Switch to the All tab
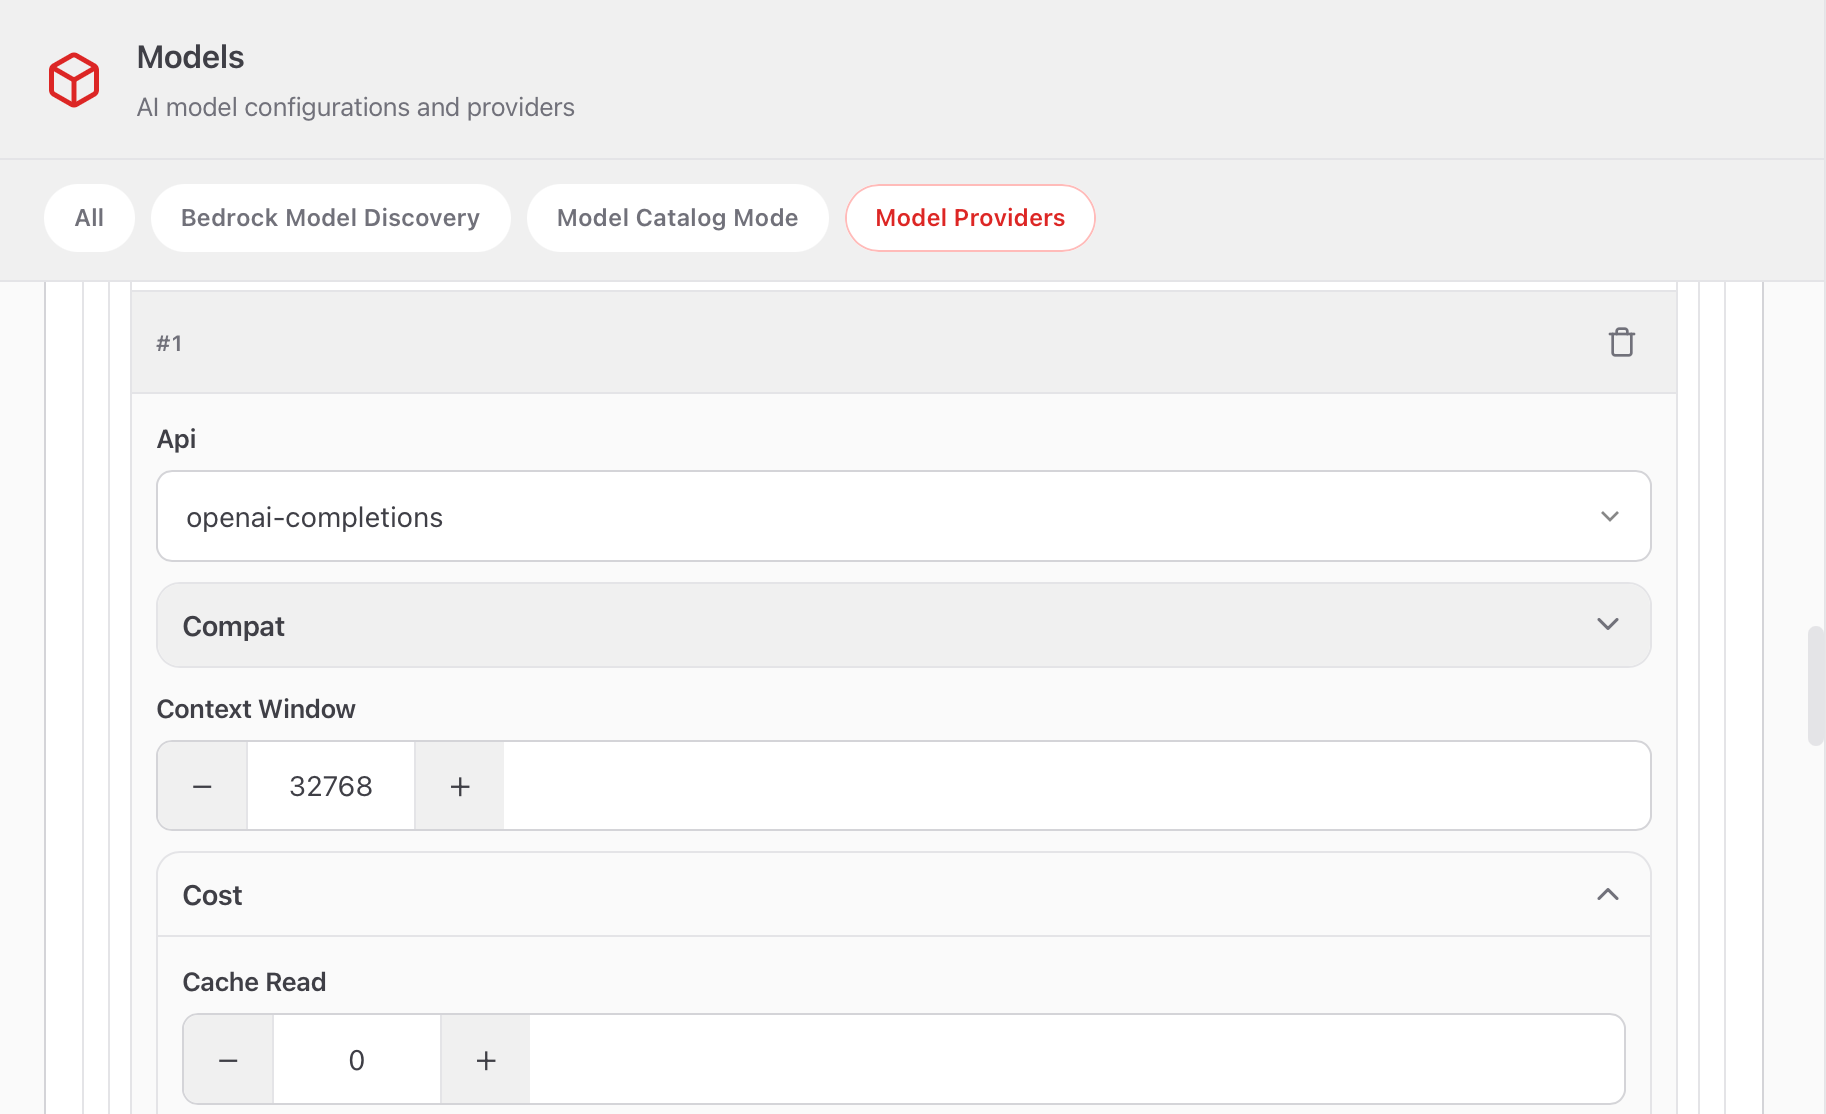This screenshot has width=1826, height=1114. coord(89,218)
